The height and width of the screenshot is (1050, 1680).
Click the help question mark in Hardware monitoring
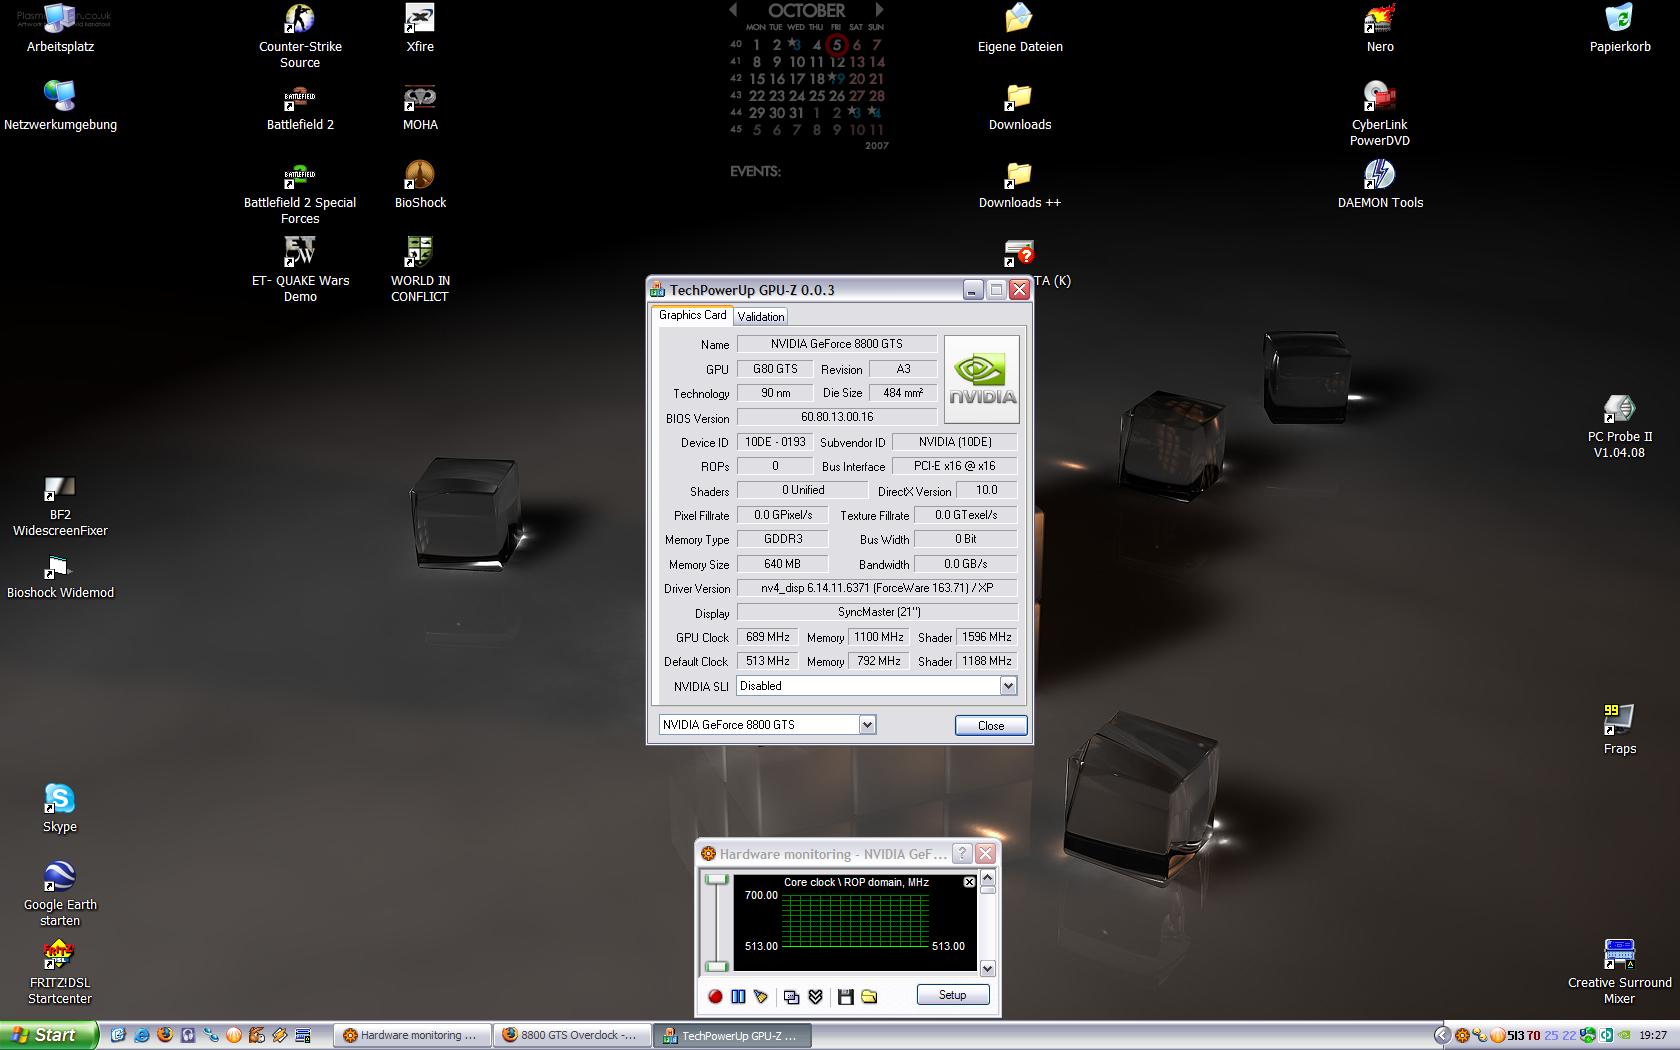(x=962, y=853)
